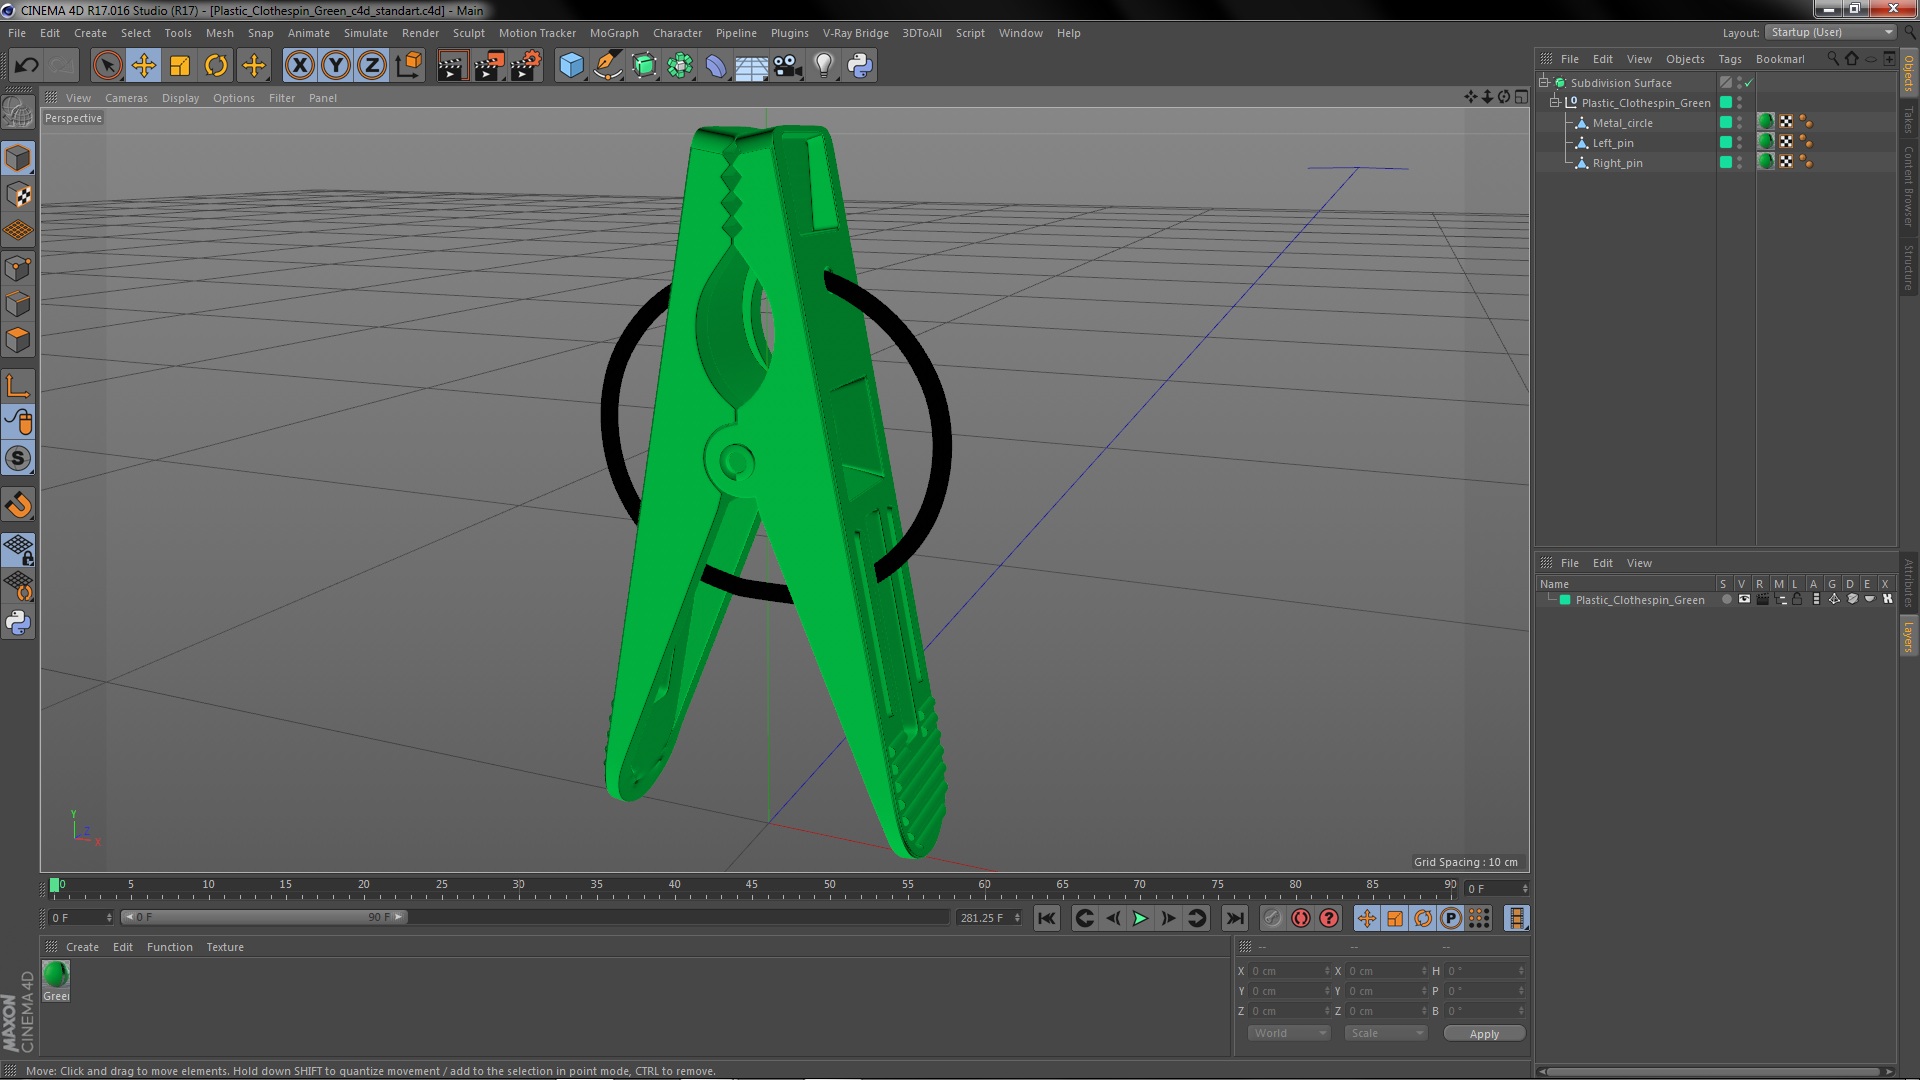Click the Make Editable icon

pyautogui.click(x=18, y=112)
